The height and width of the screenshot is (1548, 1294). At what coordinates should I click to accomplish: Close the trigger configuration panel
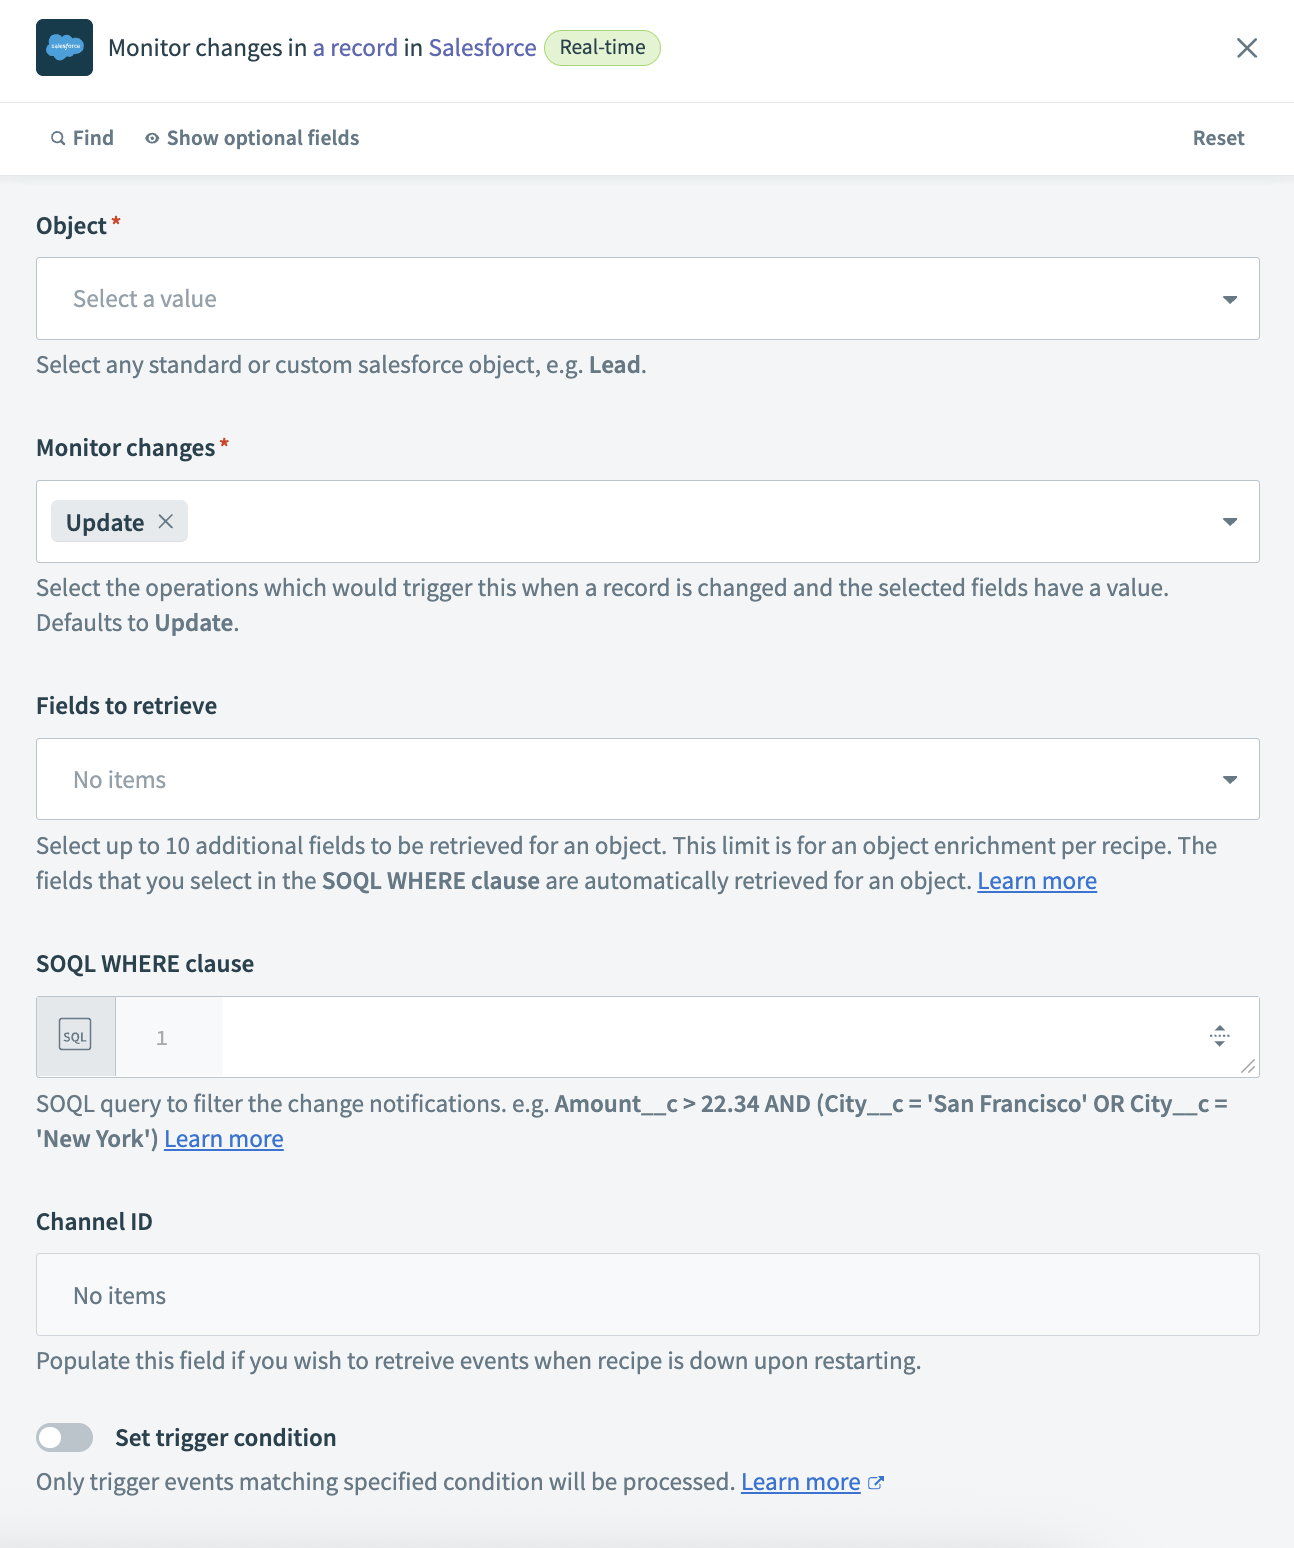1246,48
